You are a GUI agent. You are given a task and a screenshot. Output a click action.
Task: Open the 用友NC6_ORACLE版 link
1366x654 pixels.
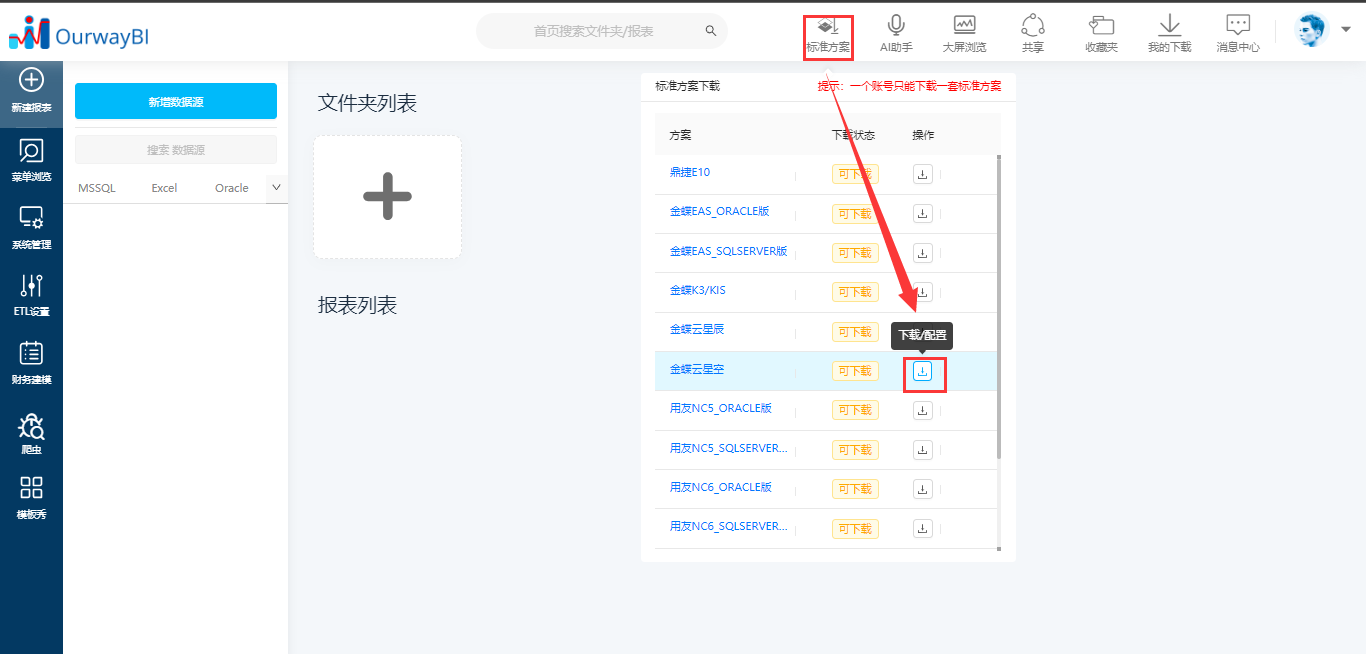pos(720,487)
